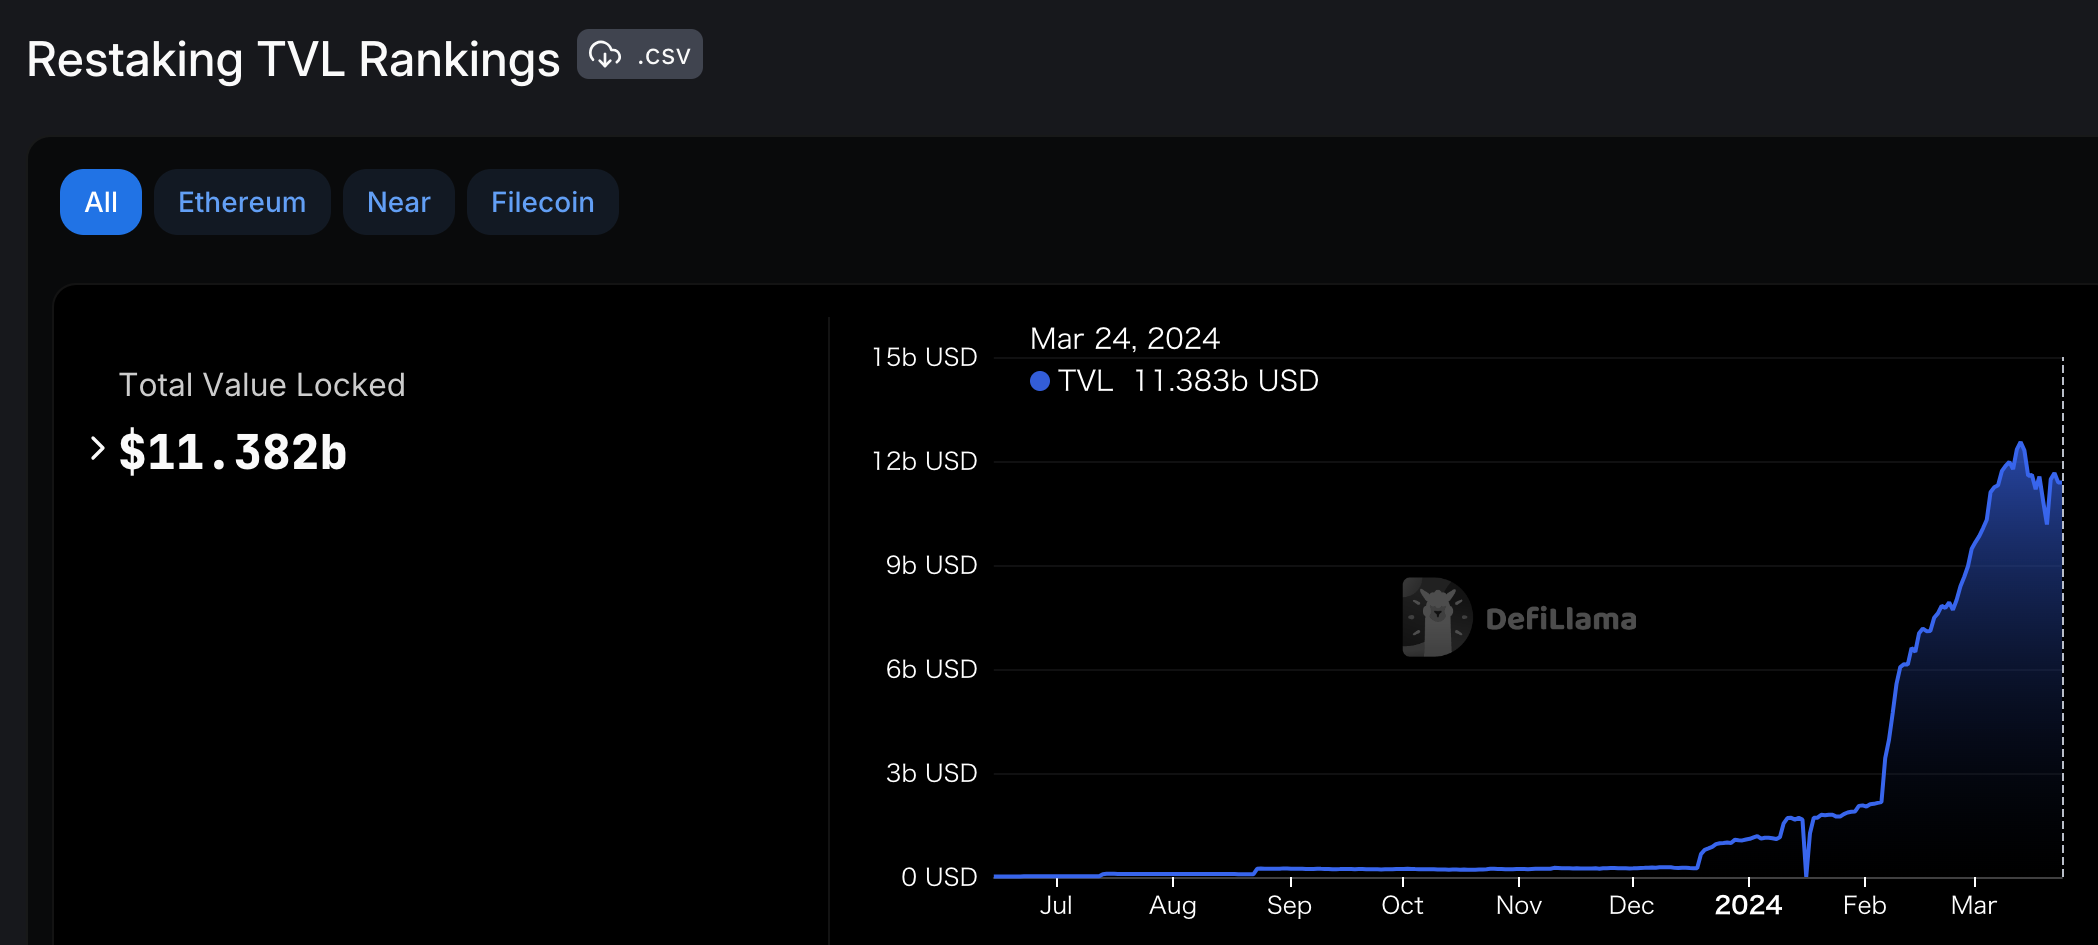Screen dimensions: 2098x945
Task: Switch to the Filecoin filter
Action: pyautogui.click(x=543, y=202)
